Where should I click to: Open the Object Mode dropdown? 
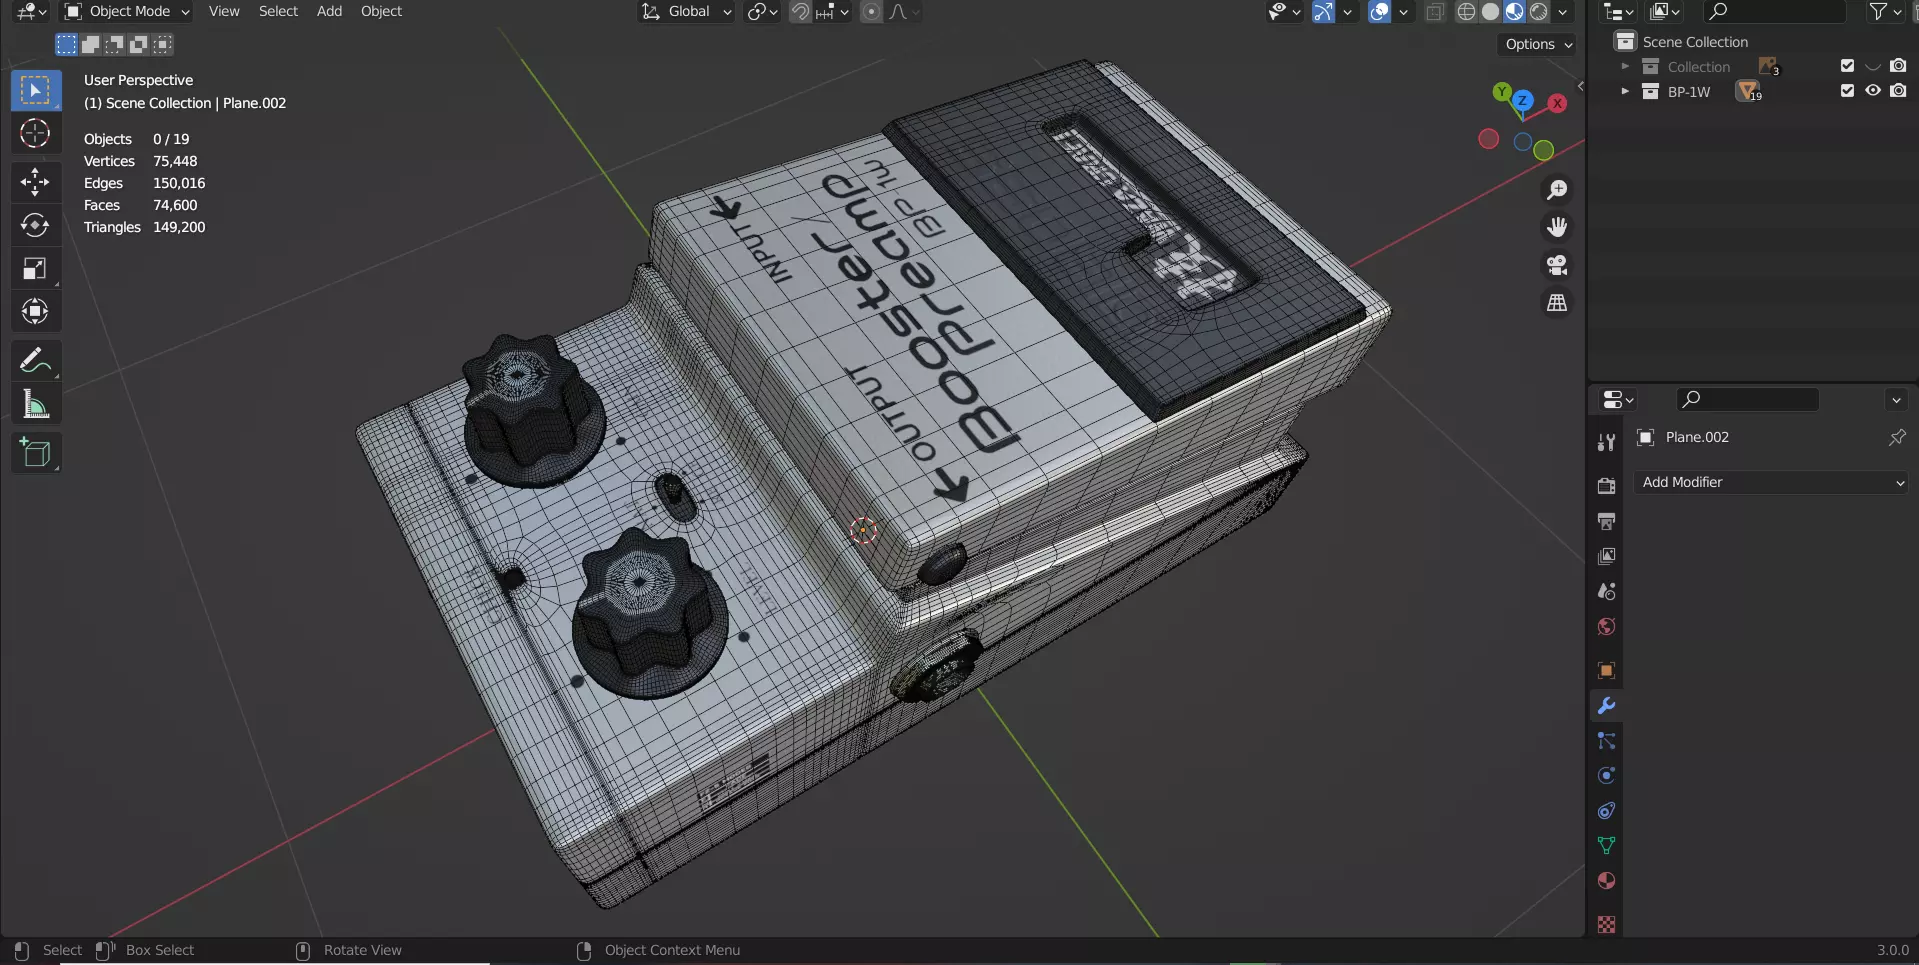click(x=127, y=12)
